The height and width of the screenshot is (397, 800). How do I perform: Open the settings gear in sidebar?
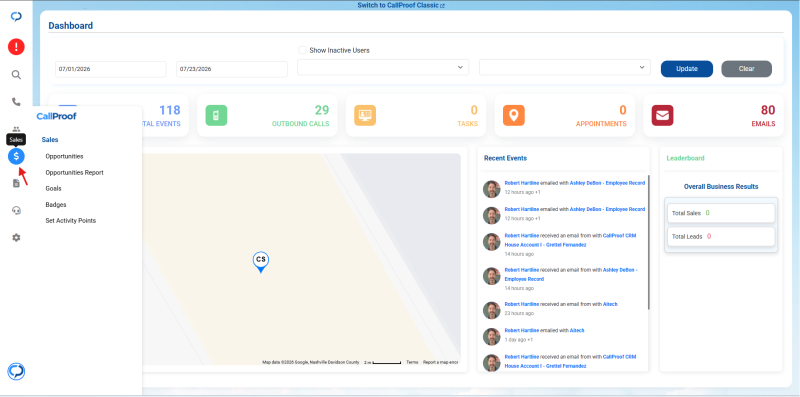16,238
